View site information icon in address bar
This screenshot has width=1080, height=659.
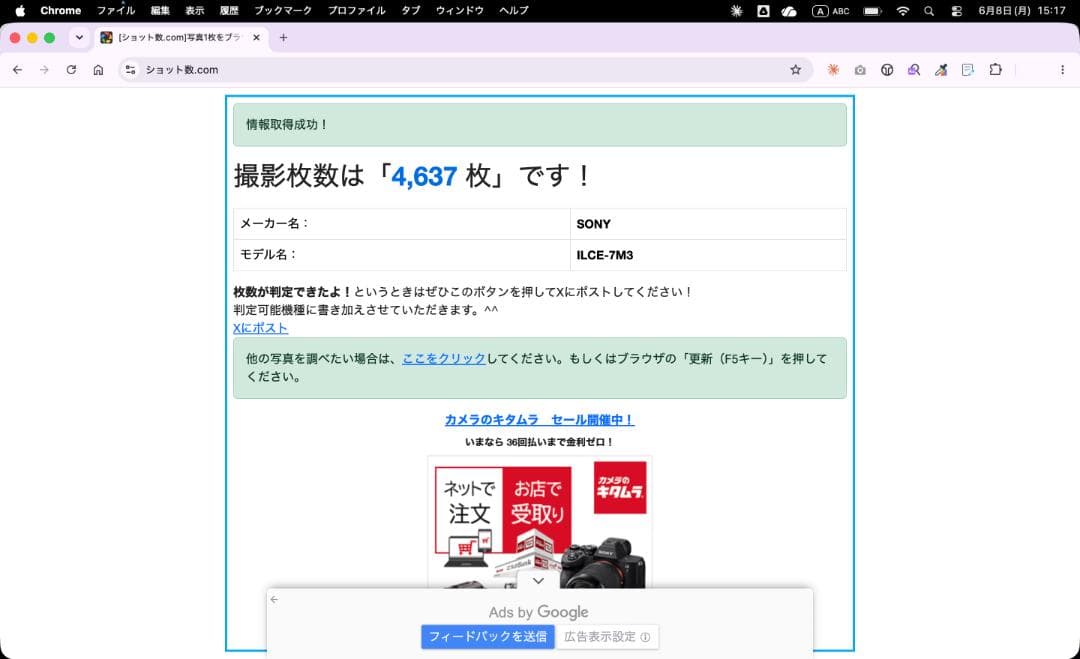[x=130, y=70]
